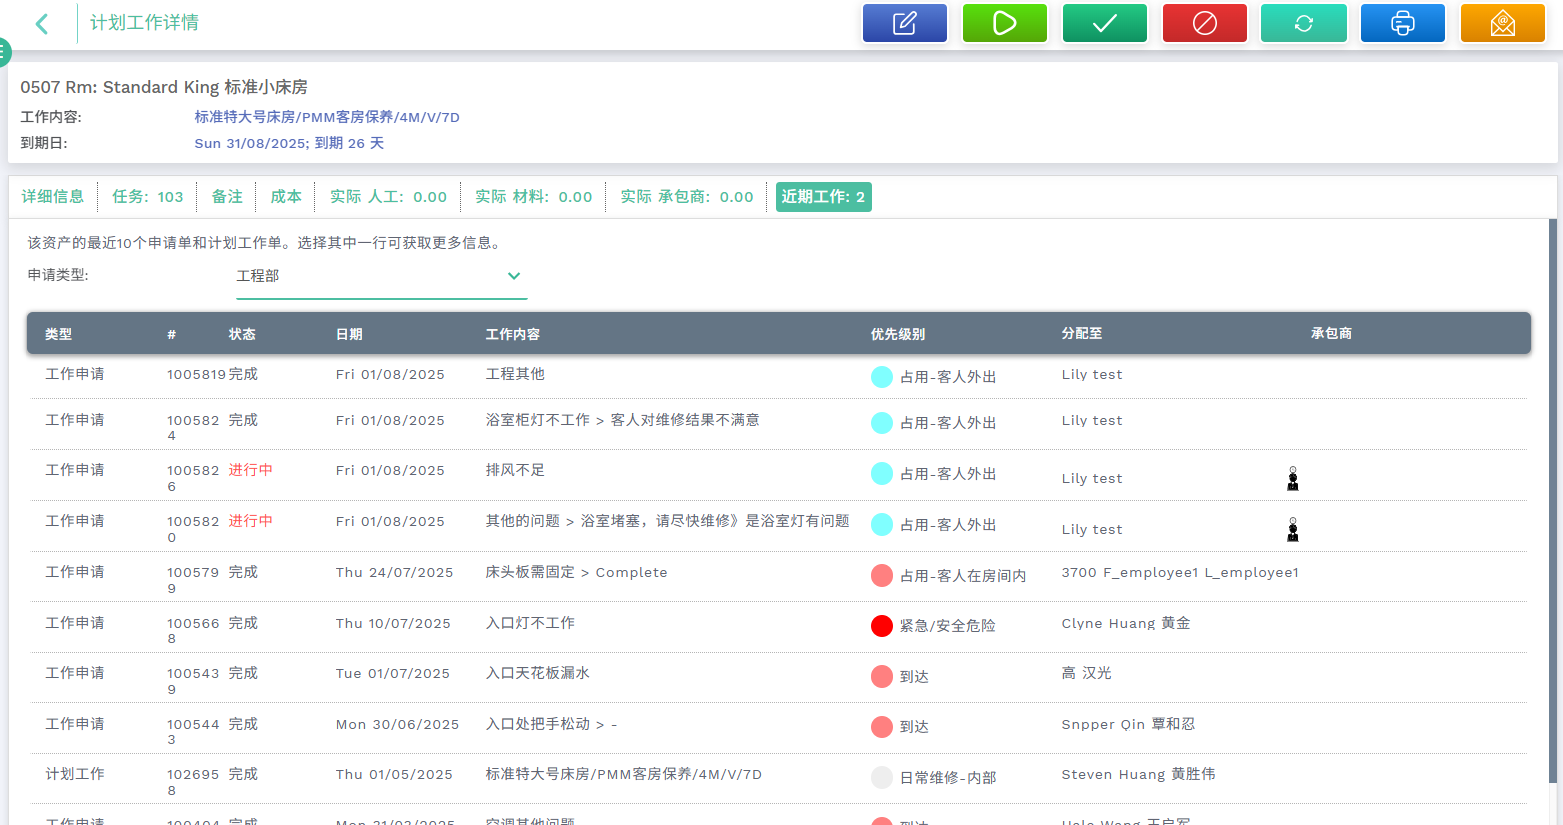Viewport: 1563px width, 825px height.
Task: Open the 成本 tab
Action: coord(286,197)
